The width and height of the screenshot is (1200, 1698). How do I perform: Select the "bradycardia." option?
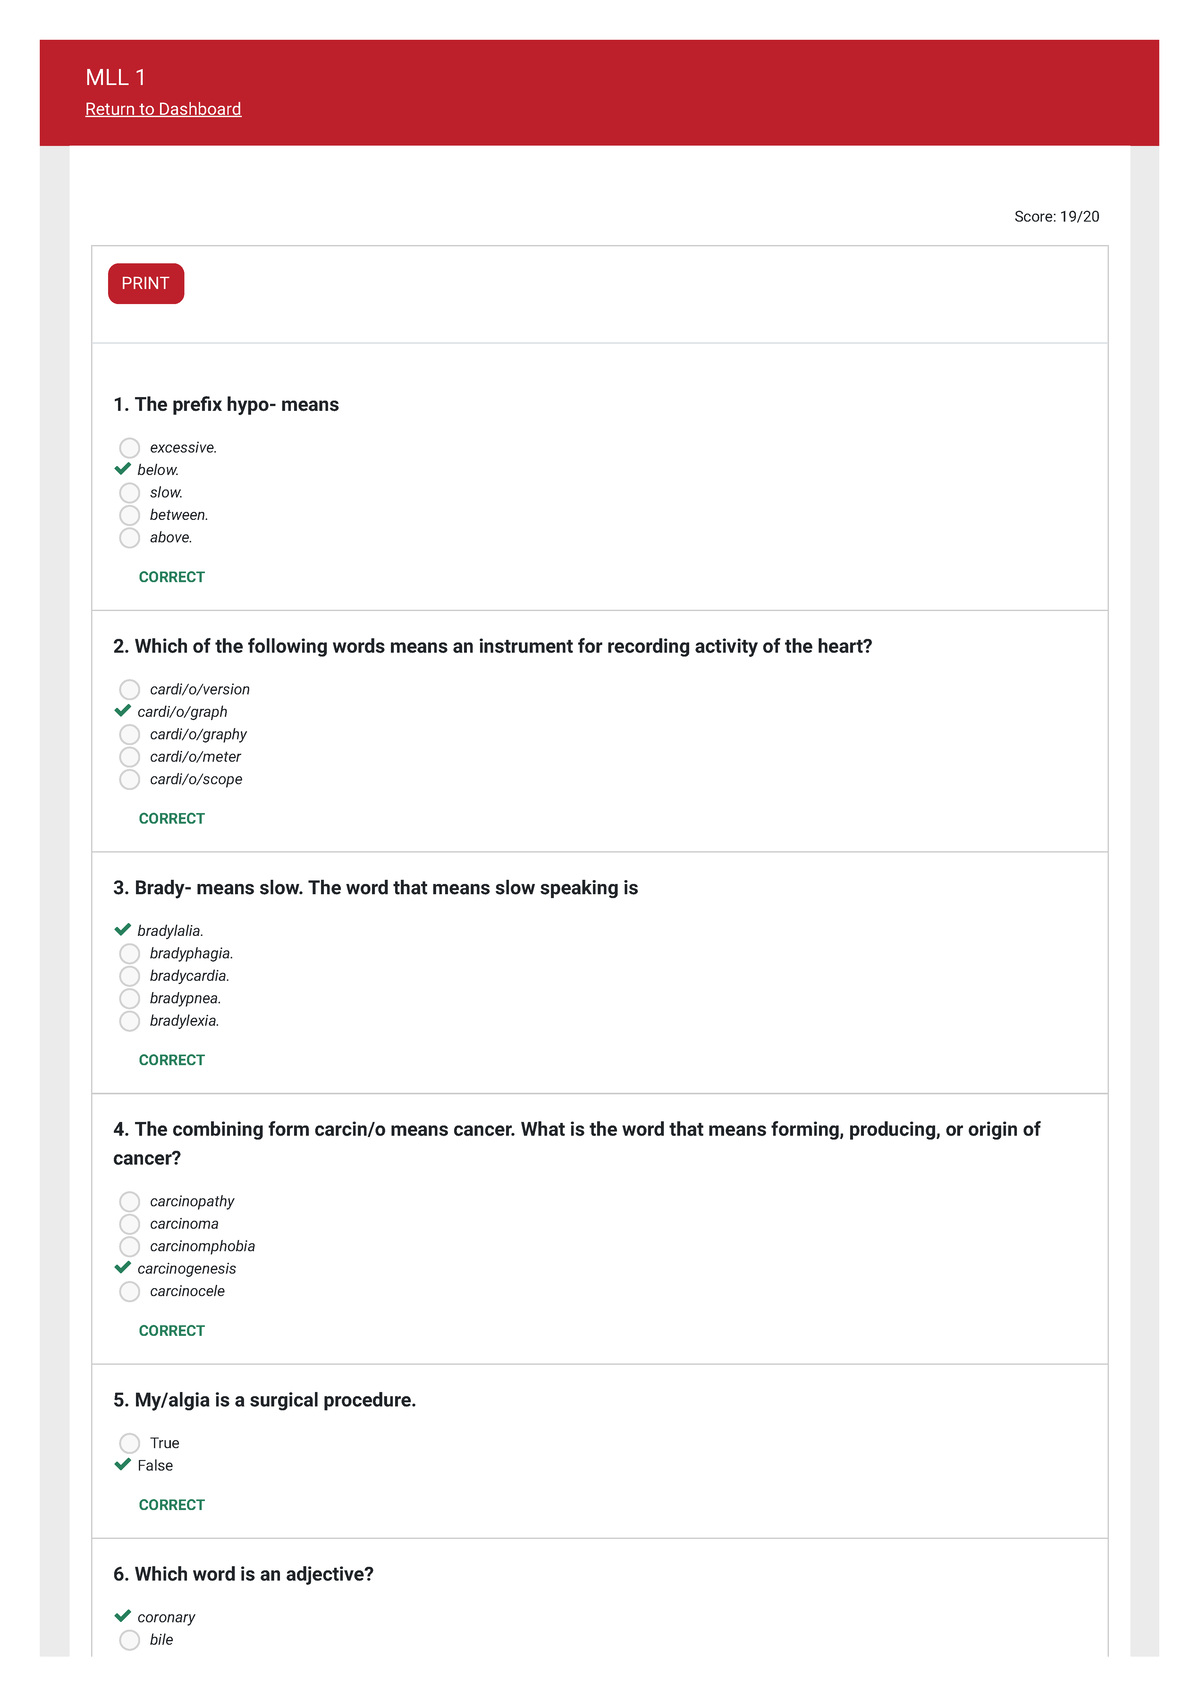pos(130,975)
